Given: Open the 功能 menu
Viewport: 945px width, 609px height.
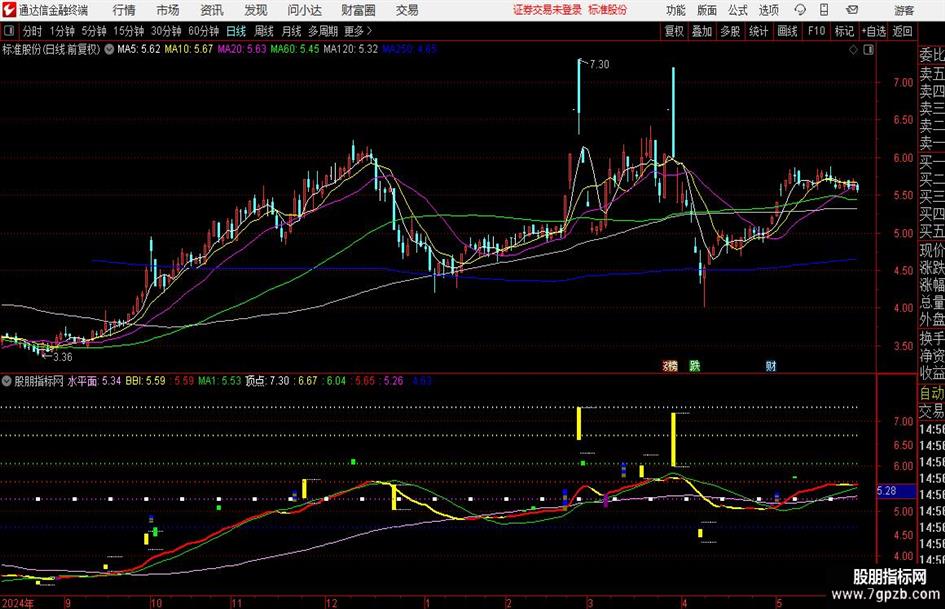Looking at the screenshot, I should point(676,10).
